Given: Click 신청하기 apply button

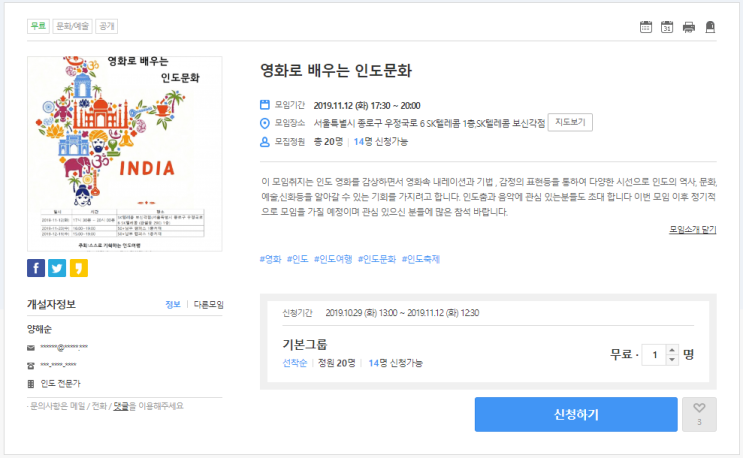Looking at the screenshot, I should tap(576, 414).
